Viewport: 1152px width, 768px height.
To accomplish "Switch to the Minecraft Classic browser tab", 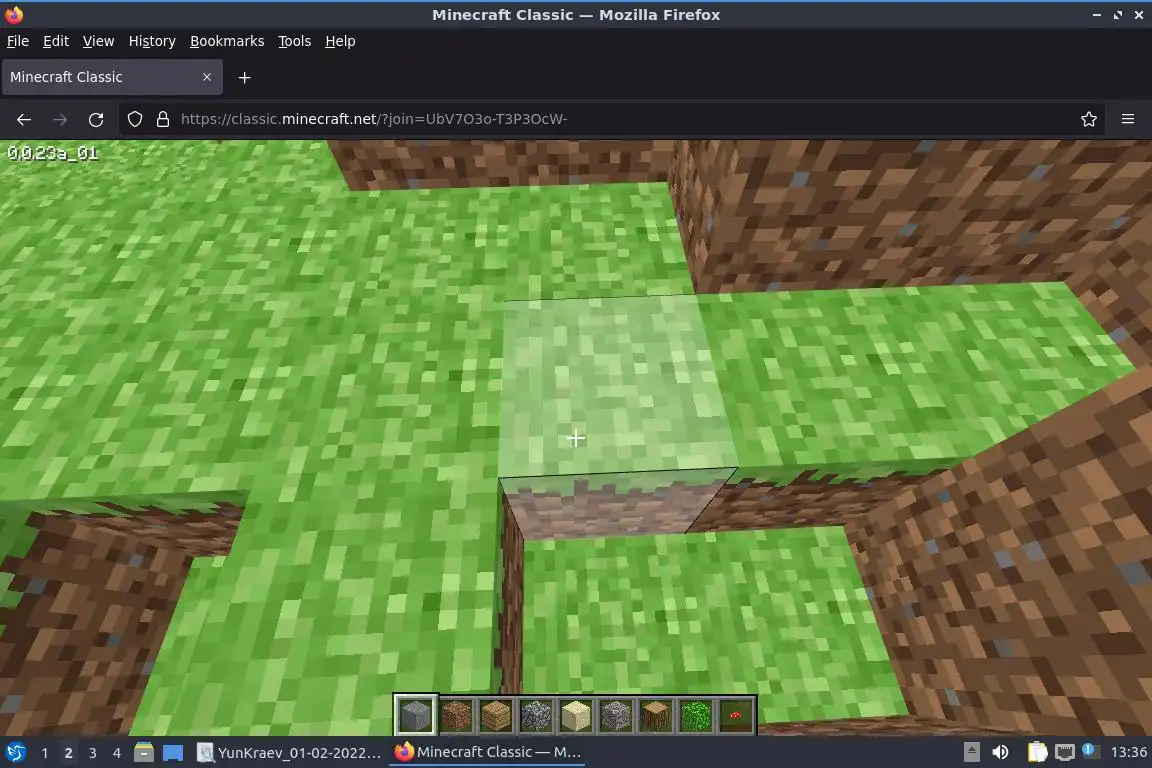I will 112,77.
